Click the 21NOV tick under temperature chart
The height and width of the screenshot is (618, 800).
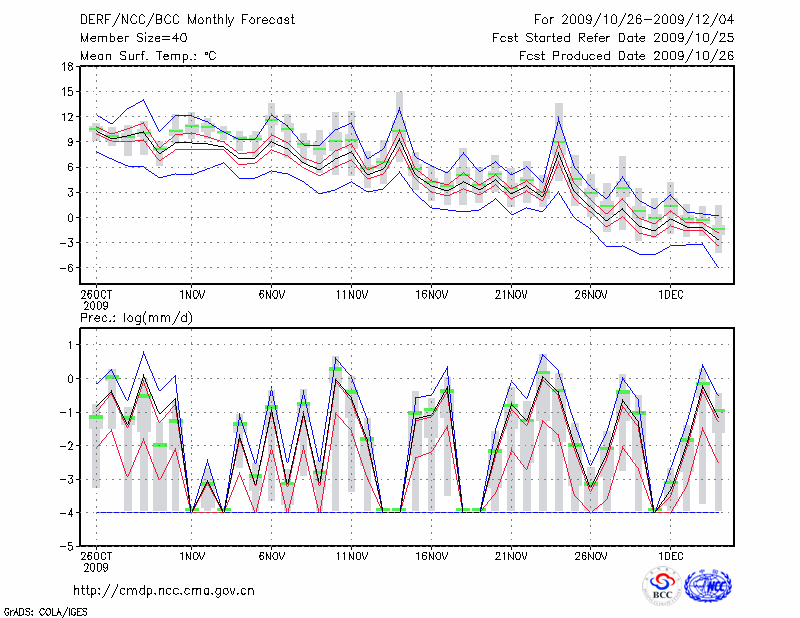511,295
